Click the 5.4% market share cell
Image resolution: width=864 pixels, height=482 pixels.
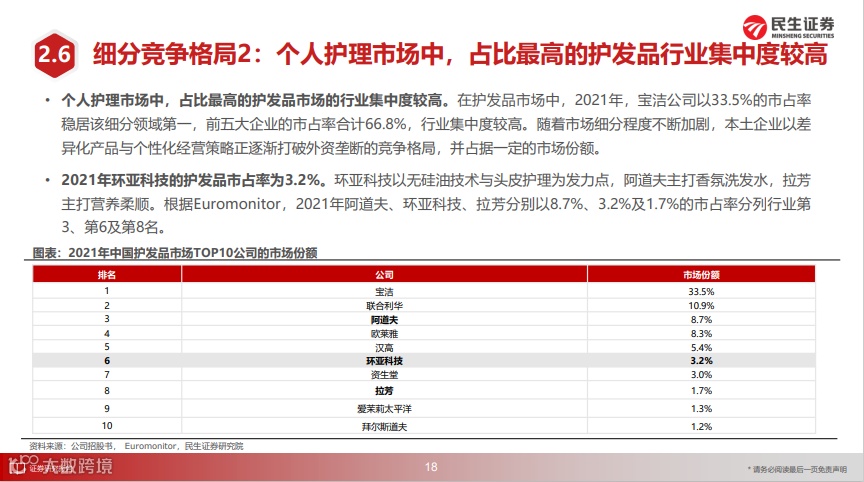(x=701, y=348)
